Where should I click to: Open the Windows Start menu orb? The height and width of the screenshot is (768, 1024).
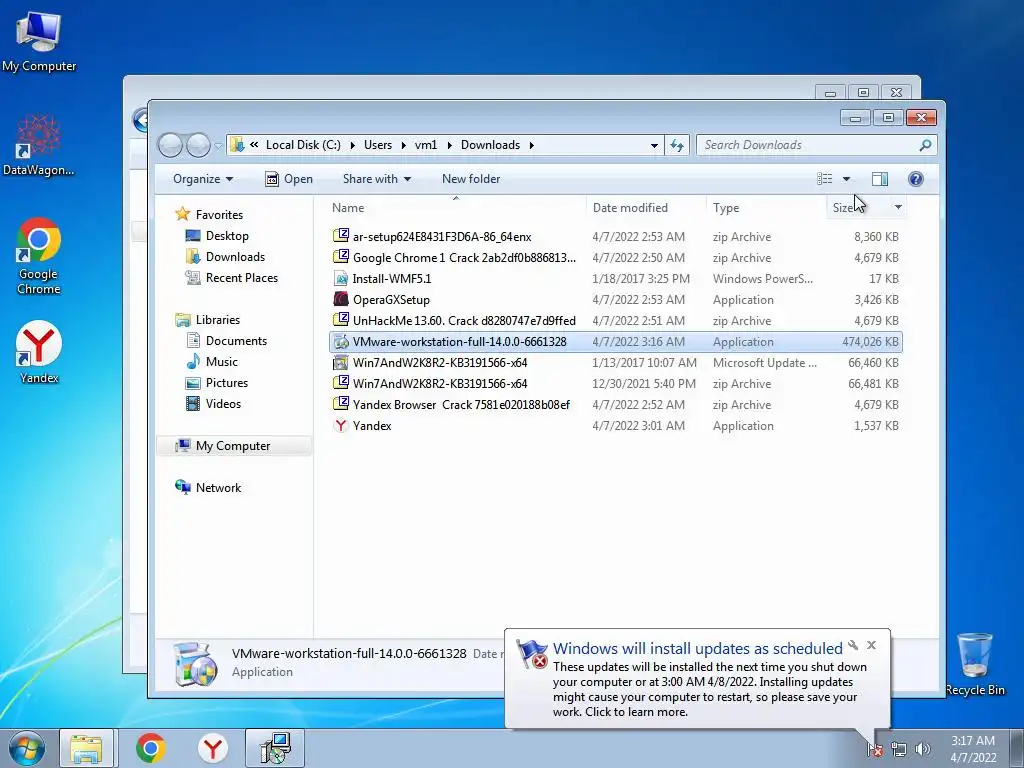[27, 748]
